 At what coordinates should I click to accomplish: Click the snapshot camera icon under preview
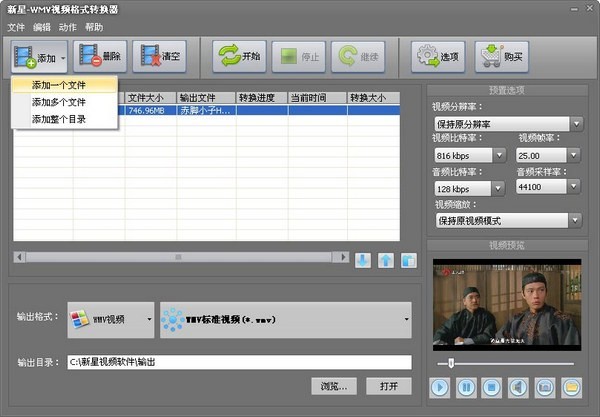click(545, 386)
